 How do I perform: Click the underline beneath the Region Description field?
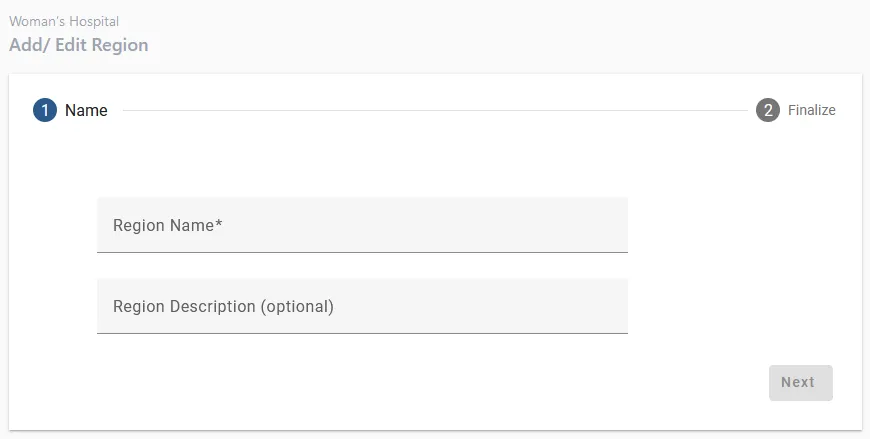click(362, 333)
